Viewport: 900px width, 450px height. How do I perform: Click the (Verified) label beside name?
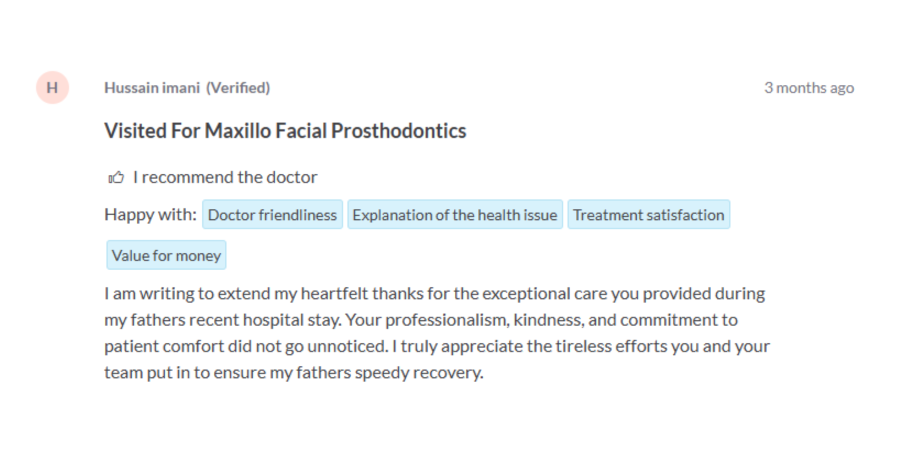pos(238,88)
